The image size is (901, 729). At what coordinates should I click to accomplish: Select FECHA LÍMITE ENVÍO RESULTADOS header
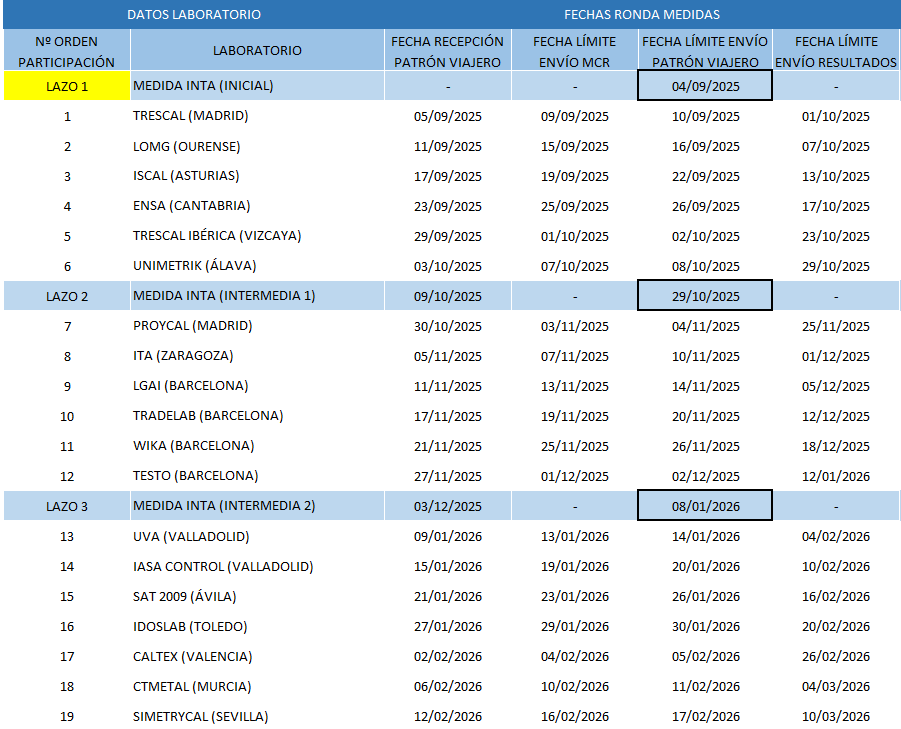[836, 51]
